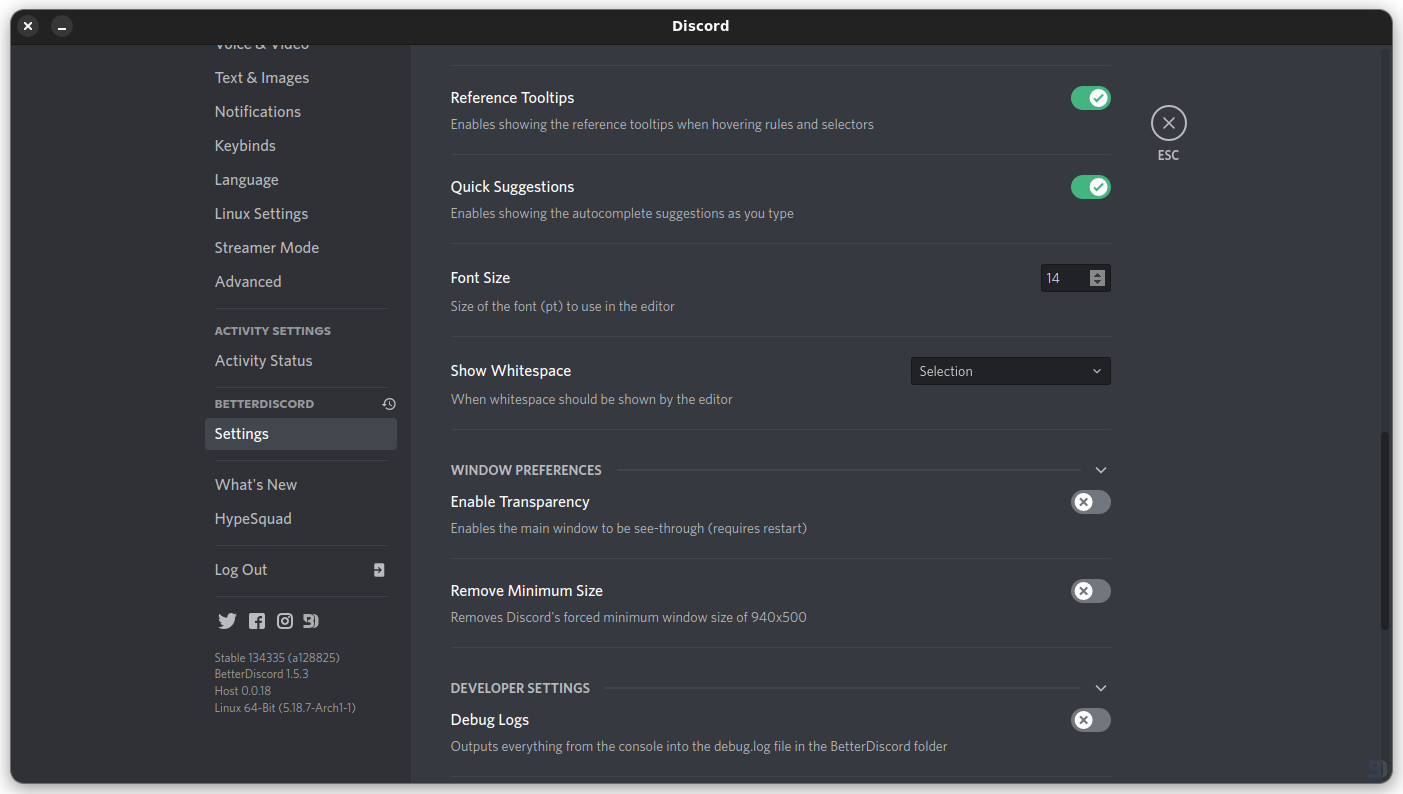Click the minimize icon in the title bar
Viewport: 1403px width, 794px height.
[x=61, y=26]
